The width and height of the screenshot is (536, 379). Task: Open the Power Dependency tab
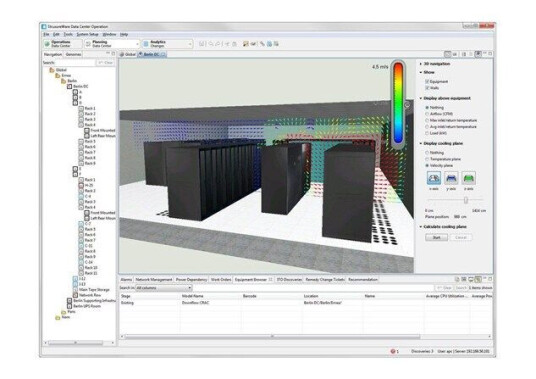point(191,280)
